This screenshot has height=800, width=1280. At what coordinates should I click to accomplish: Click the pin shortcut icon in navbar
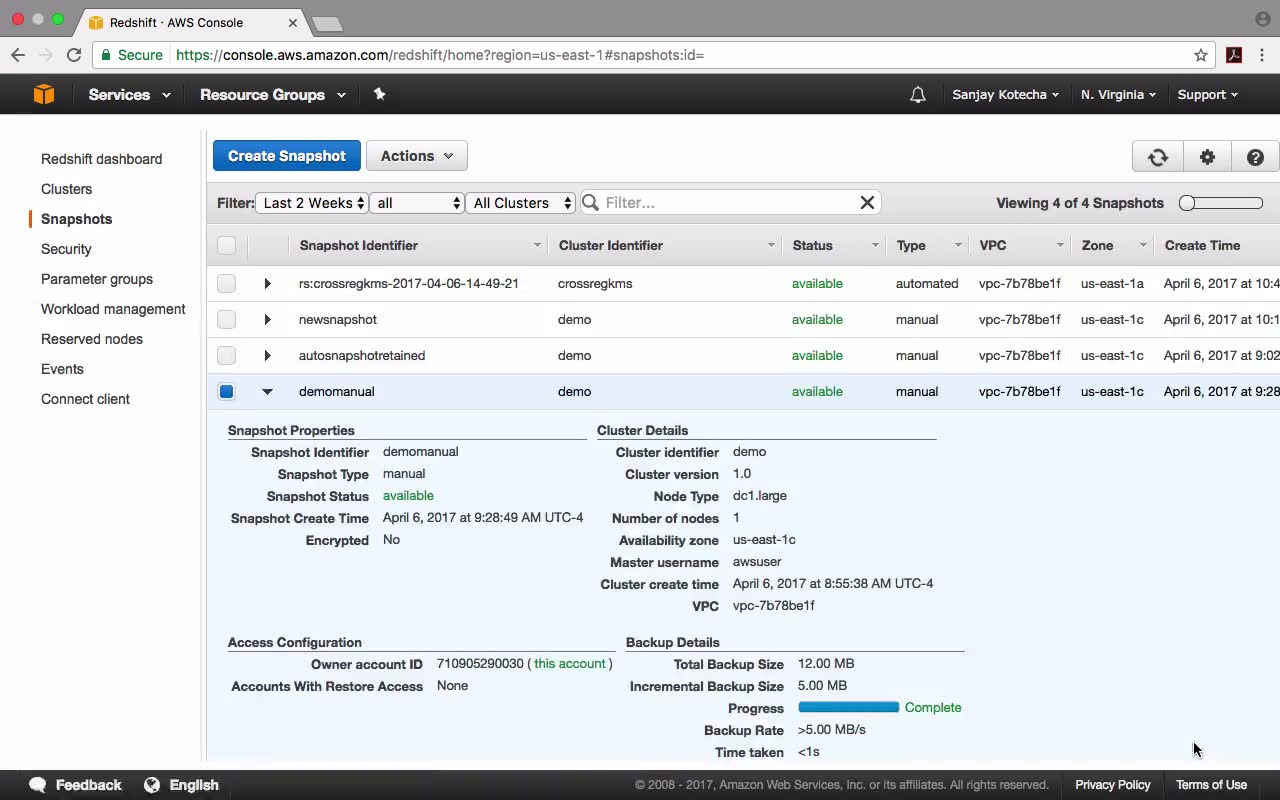379,94
